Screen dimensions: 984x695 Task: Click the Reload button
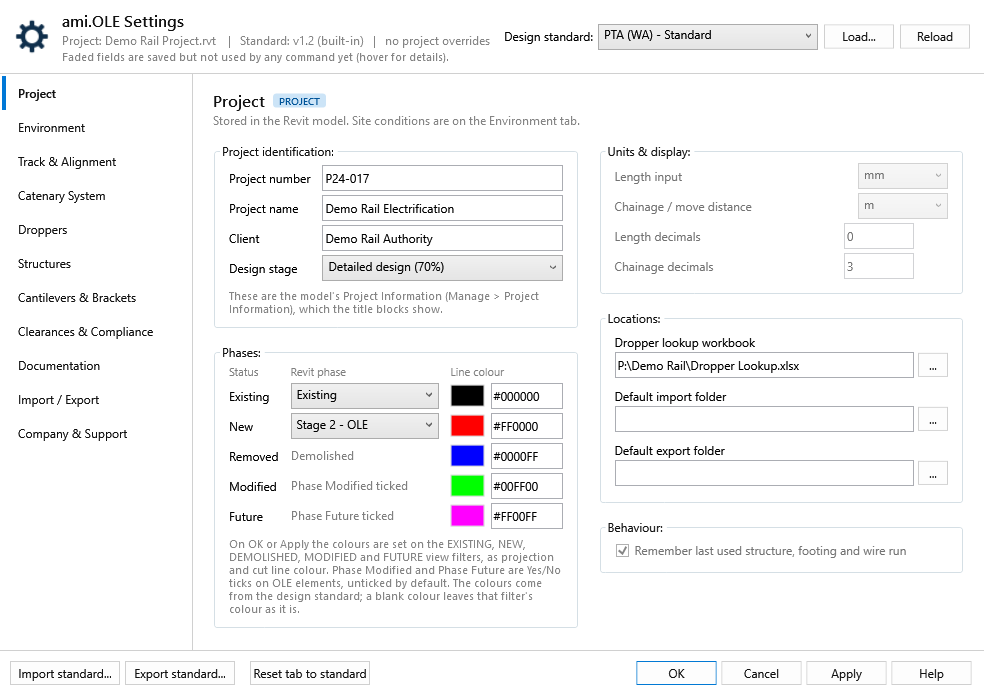(x=934, y=36)
